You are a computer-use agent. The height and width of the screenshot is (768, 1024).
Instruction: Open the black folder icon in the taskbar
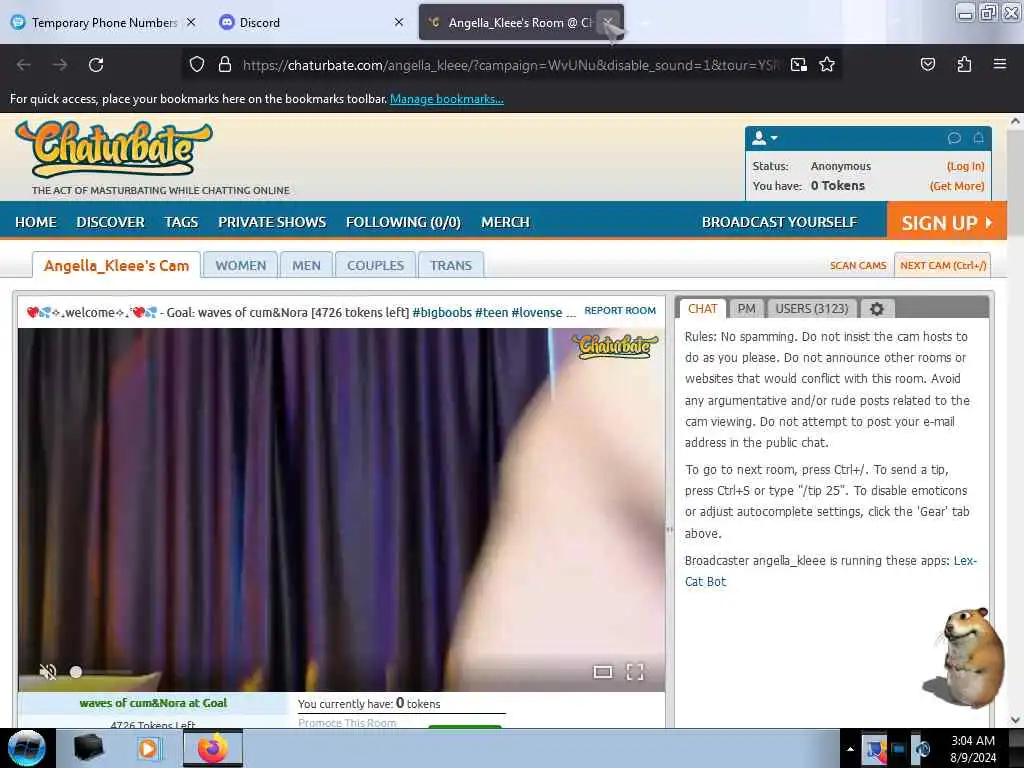(88, 748)
